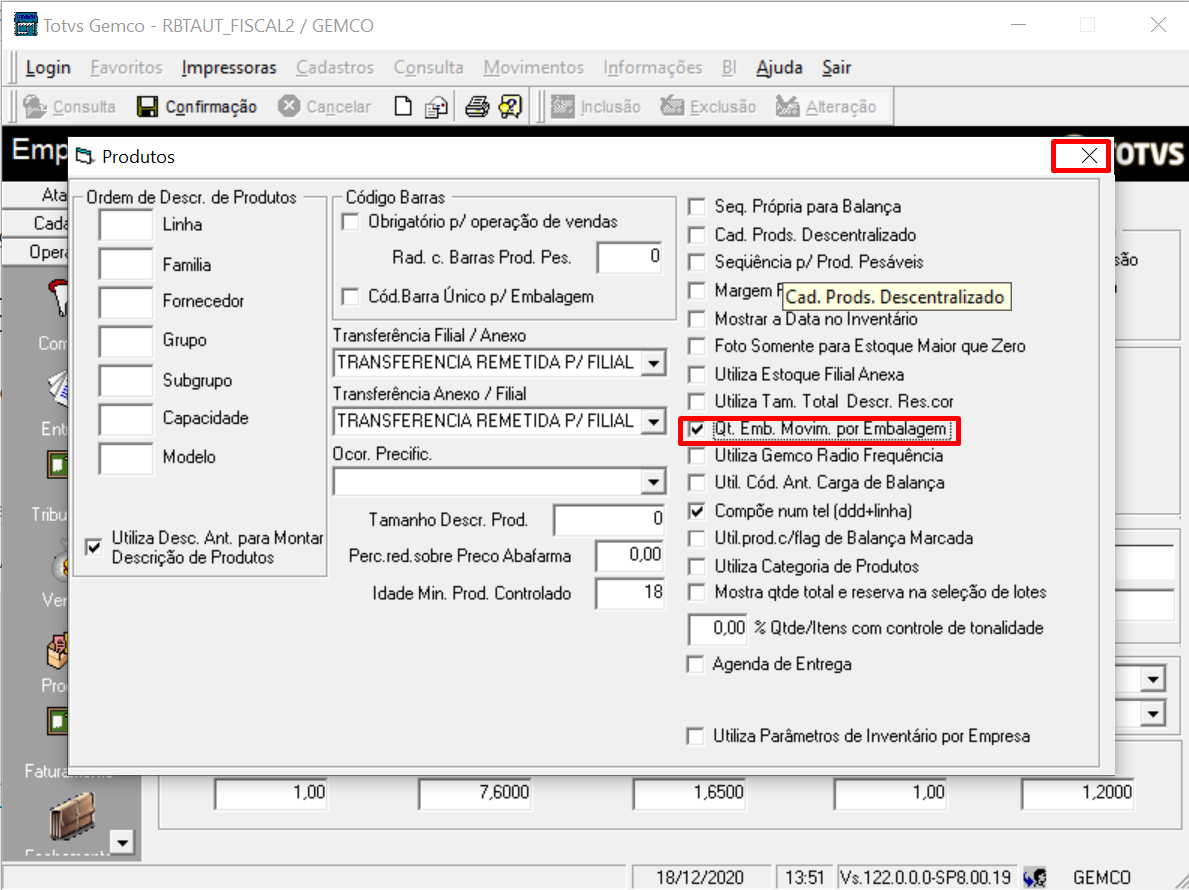The image size is (1189, 890).
Task: Click the Inclusão toolbar icon
Action: point(563,106)
